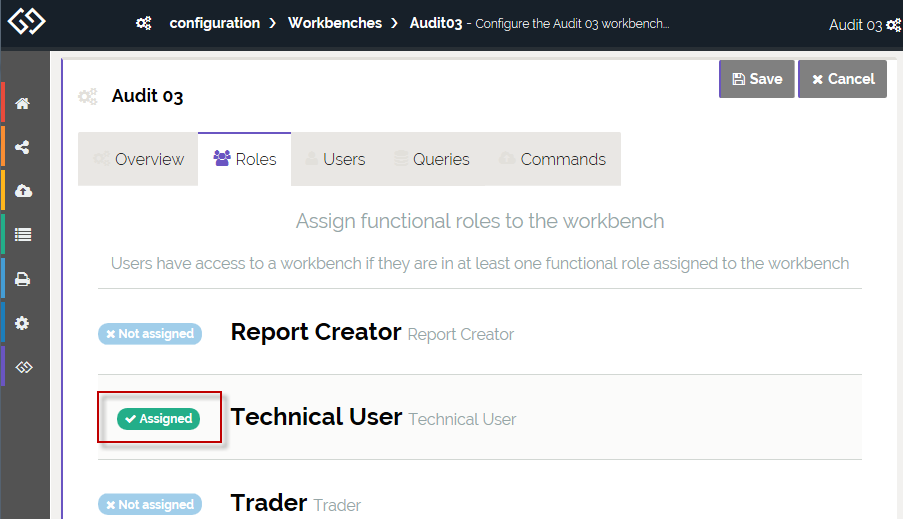Toggle Technical User's Assigned badge

coord(158,419)
